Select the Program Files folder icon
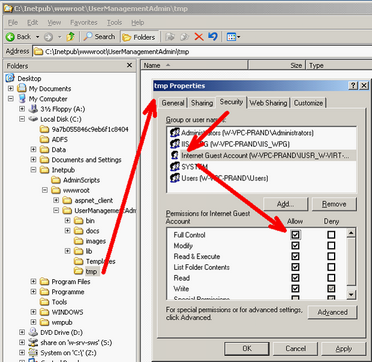The width and height of the screenshot is (372, 362). click(x=44, y=282)
